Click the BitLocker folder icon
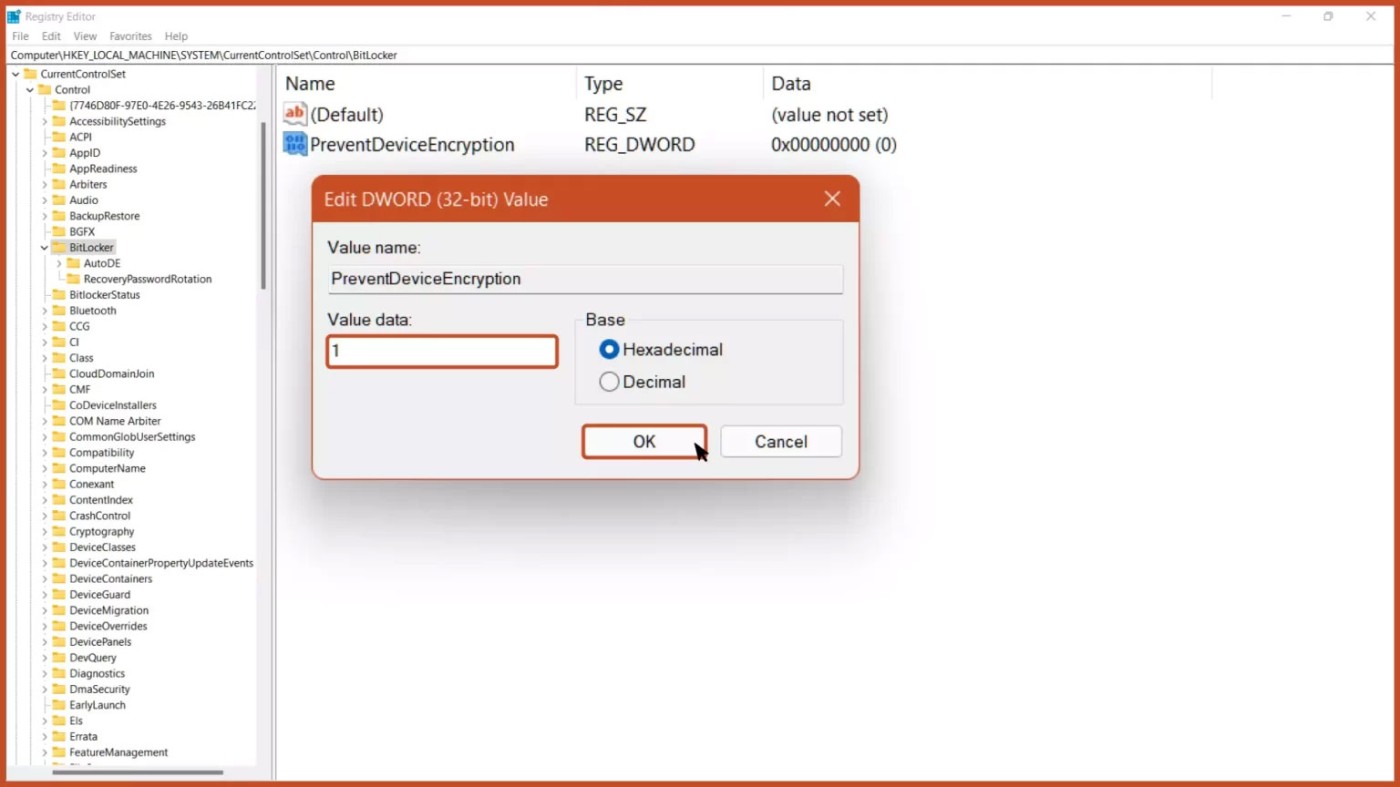The width and height of the screenshot is (1400, 787). [x=58, y=247]
